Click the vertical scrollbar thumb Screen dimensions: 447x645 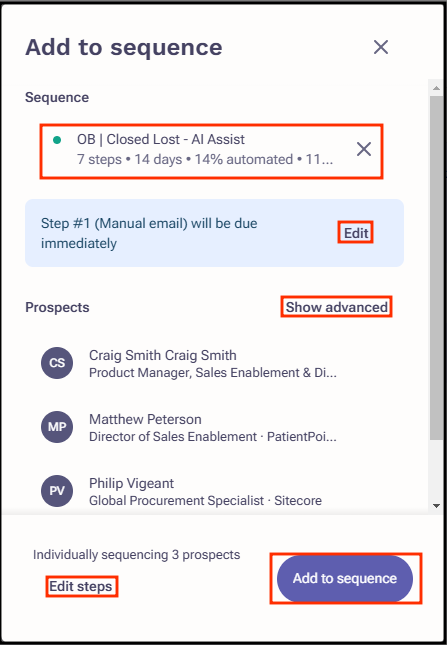tap(436, 268)
